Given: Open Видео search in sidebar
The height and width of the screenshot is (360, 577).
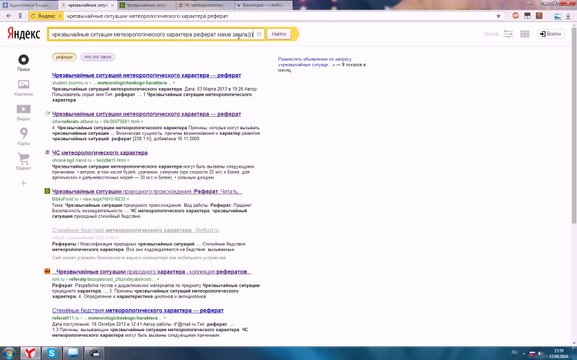Looking at the screenshot, I should point(24,112).
